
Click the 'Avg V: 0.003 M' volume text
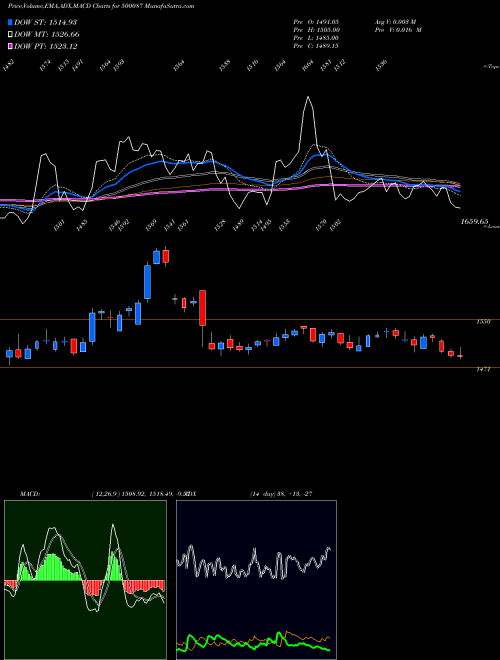(395, 21)
